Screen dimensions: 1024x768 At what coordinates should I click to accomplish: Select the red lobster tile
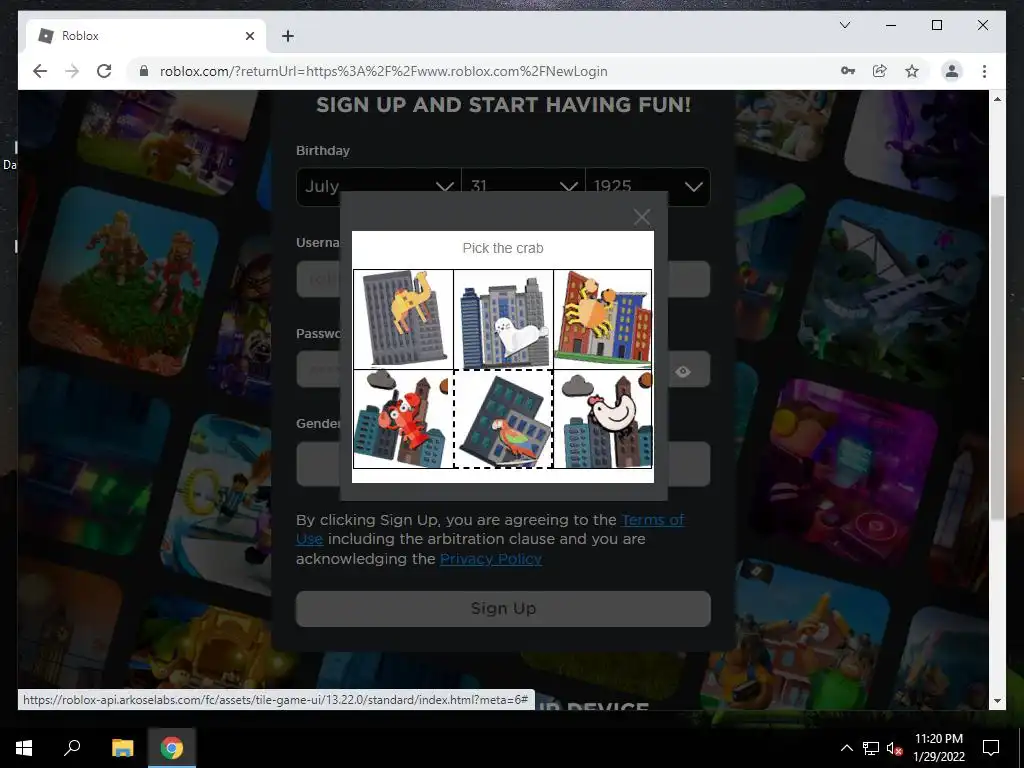pos(404,419)
